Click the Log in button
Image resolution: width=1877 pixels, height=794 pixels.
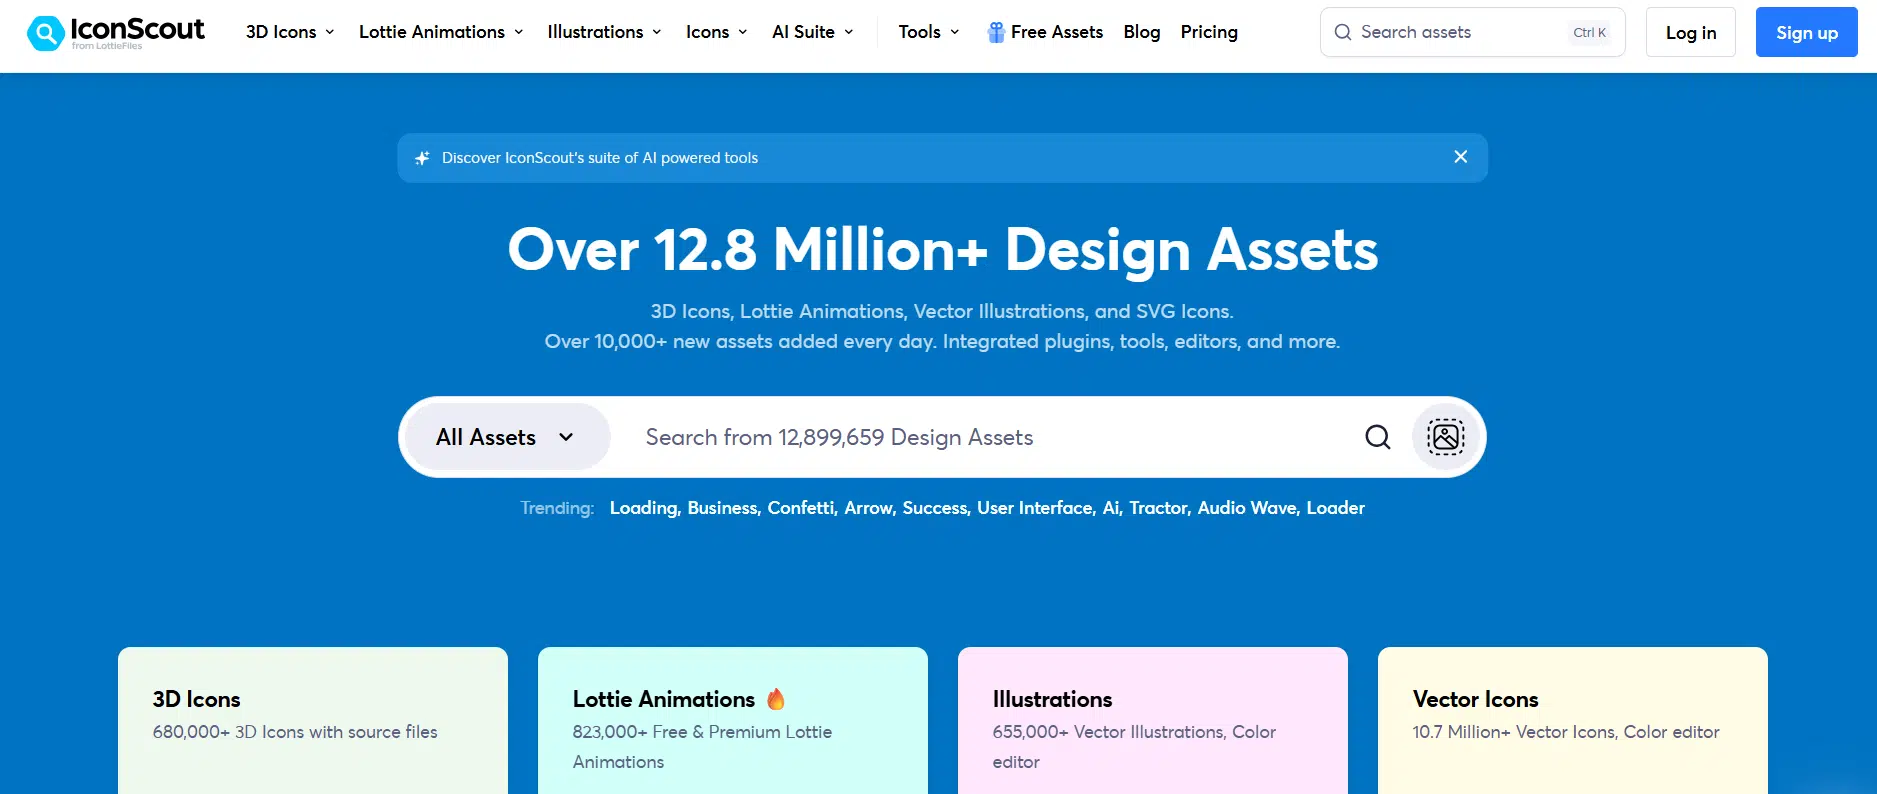(1690, 32)
